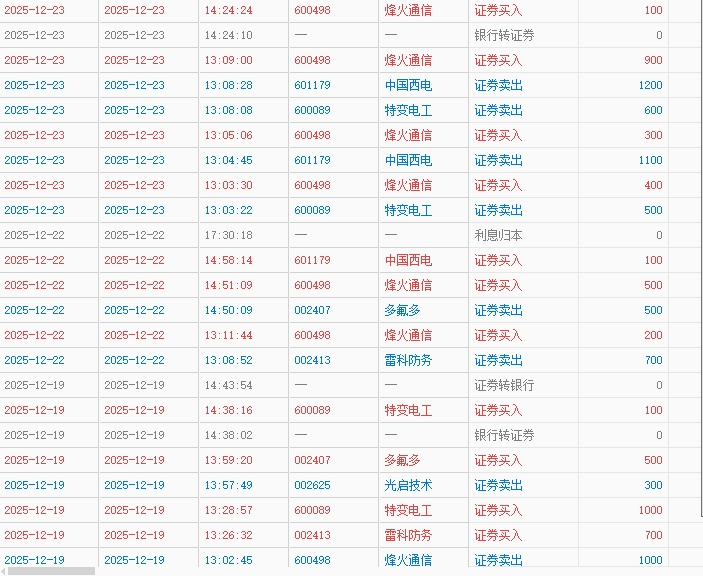This screenshot has width=703, height=576.
Task: Select 证券买入 in the 13:05:06 row
Action: pos(499,135)
